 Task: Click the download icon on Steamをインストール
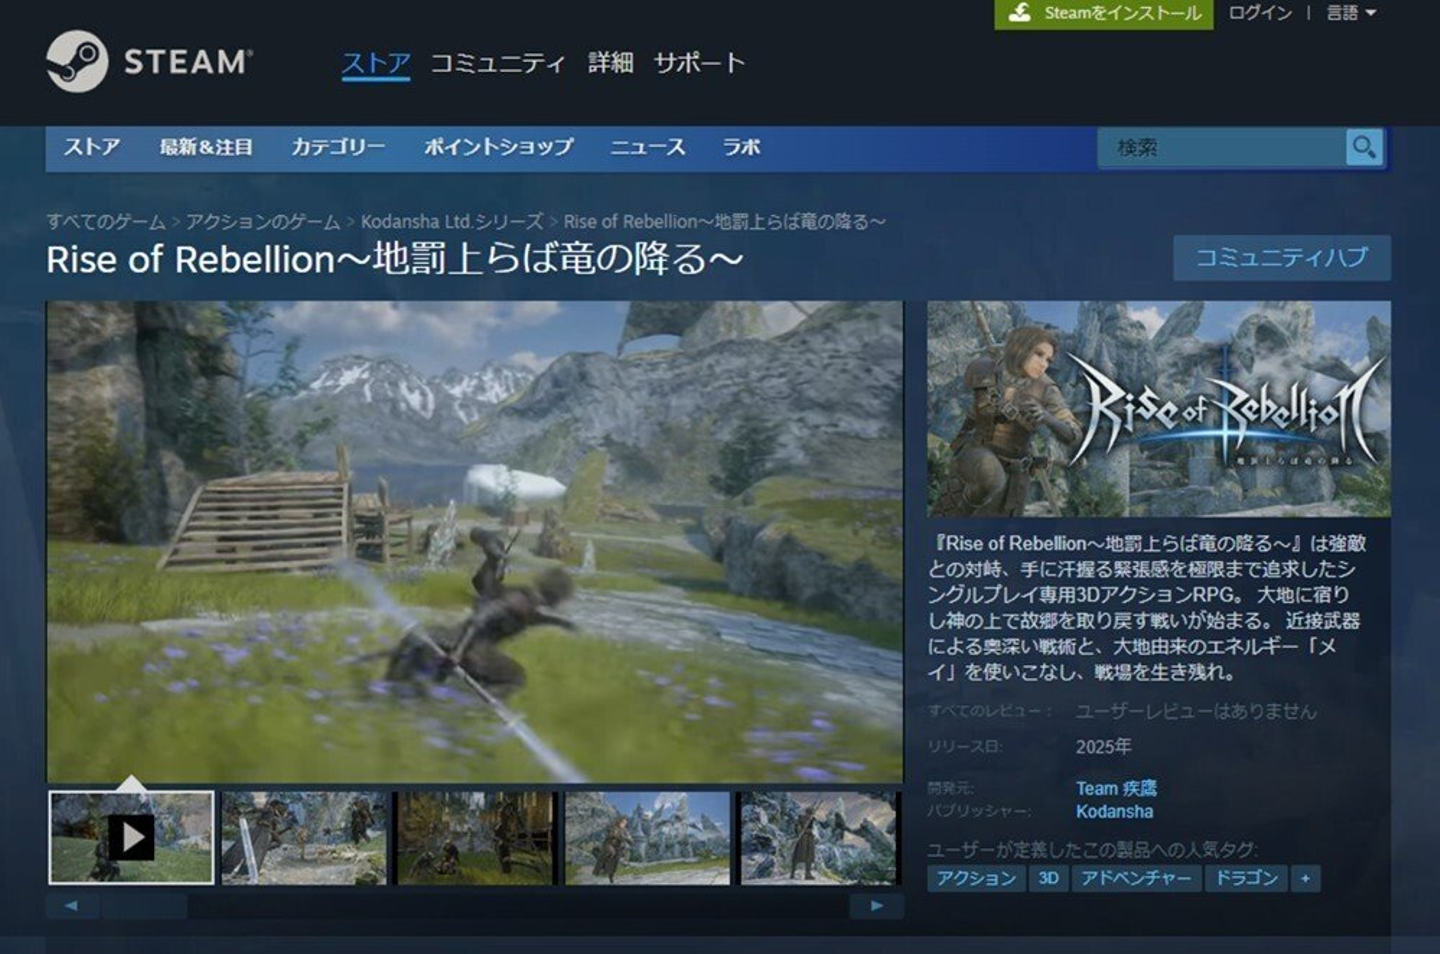point(1019,13)
